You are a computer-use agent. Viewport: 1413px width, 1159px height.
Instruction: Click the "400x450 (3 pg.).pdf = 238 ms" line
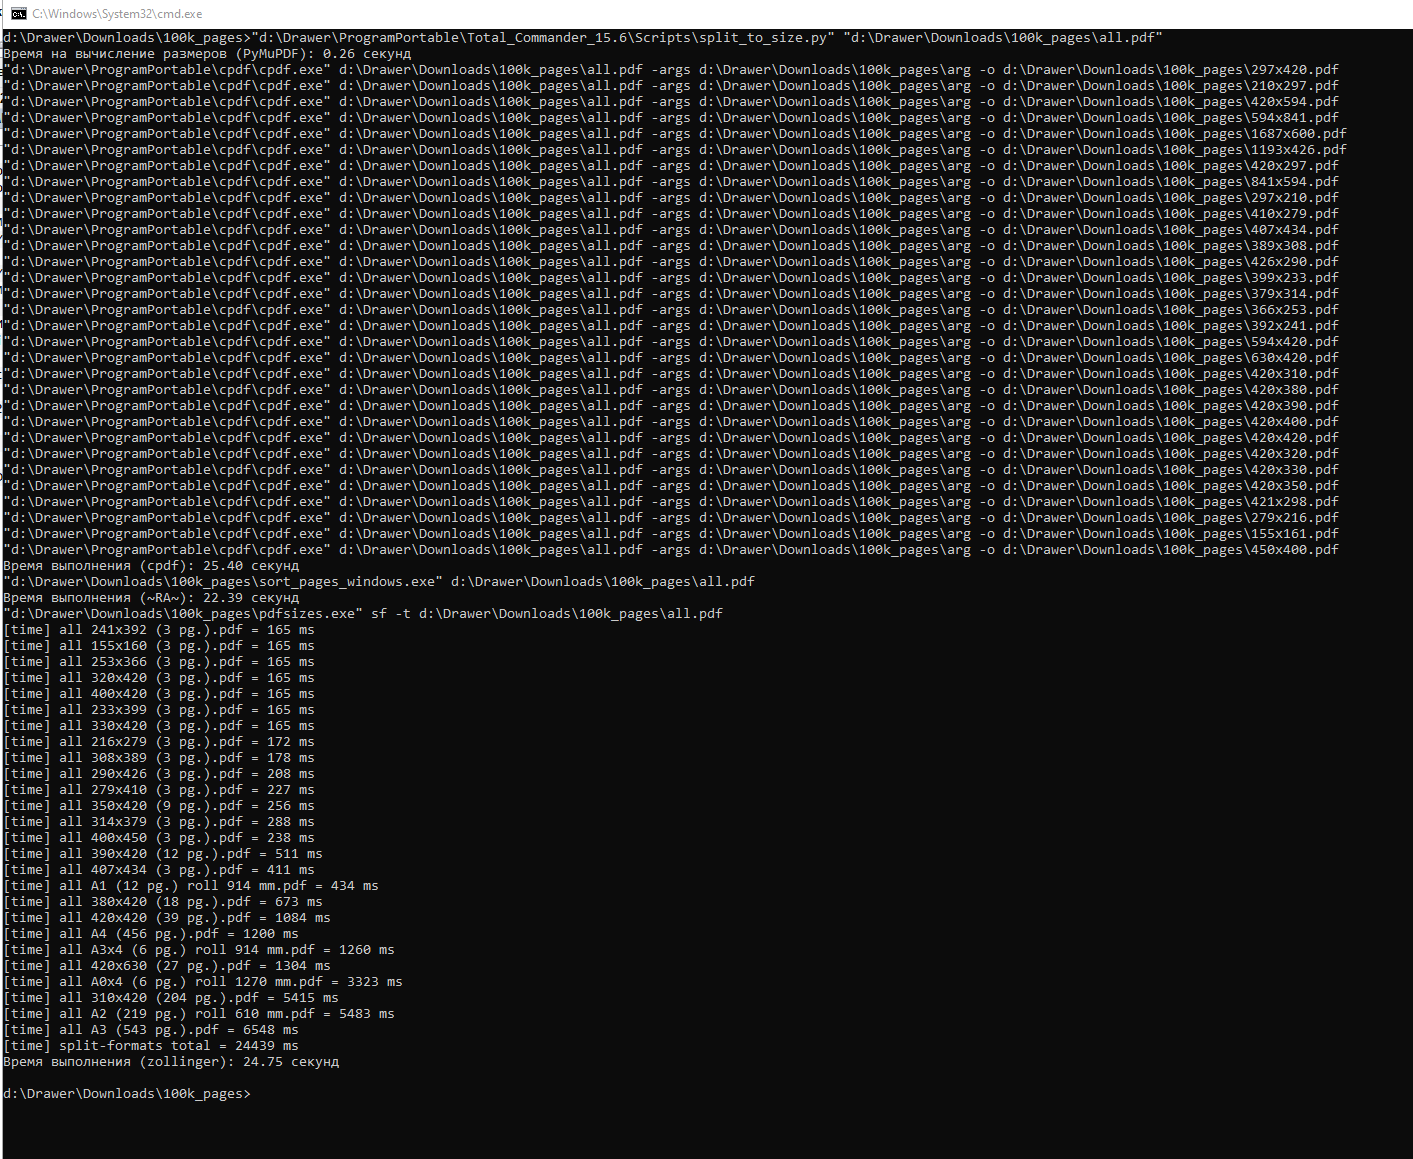(159, 838)
